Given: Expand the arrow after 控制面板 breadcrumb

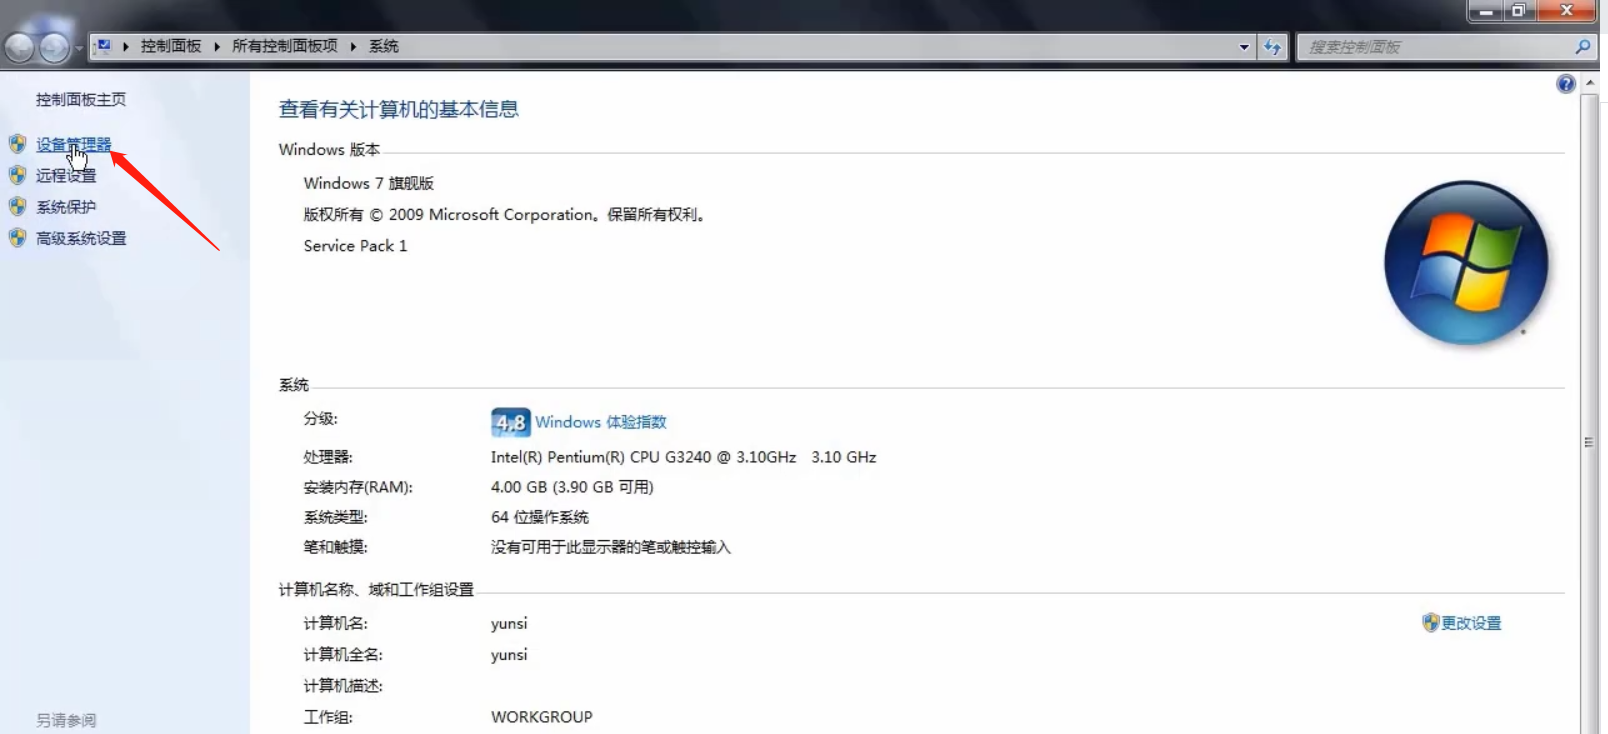Looking at the screenshot, I should pos(217,47).
